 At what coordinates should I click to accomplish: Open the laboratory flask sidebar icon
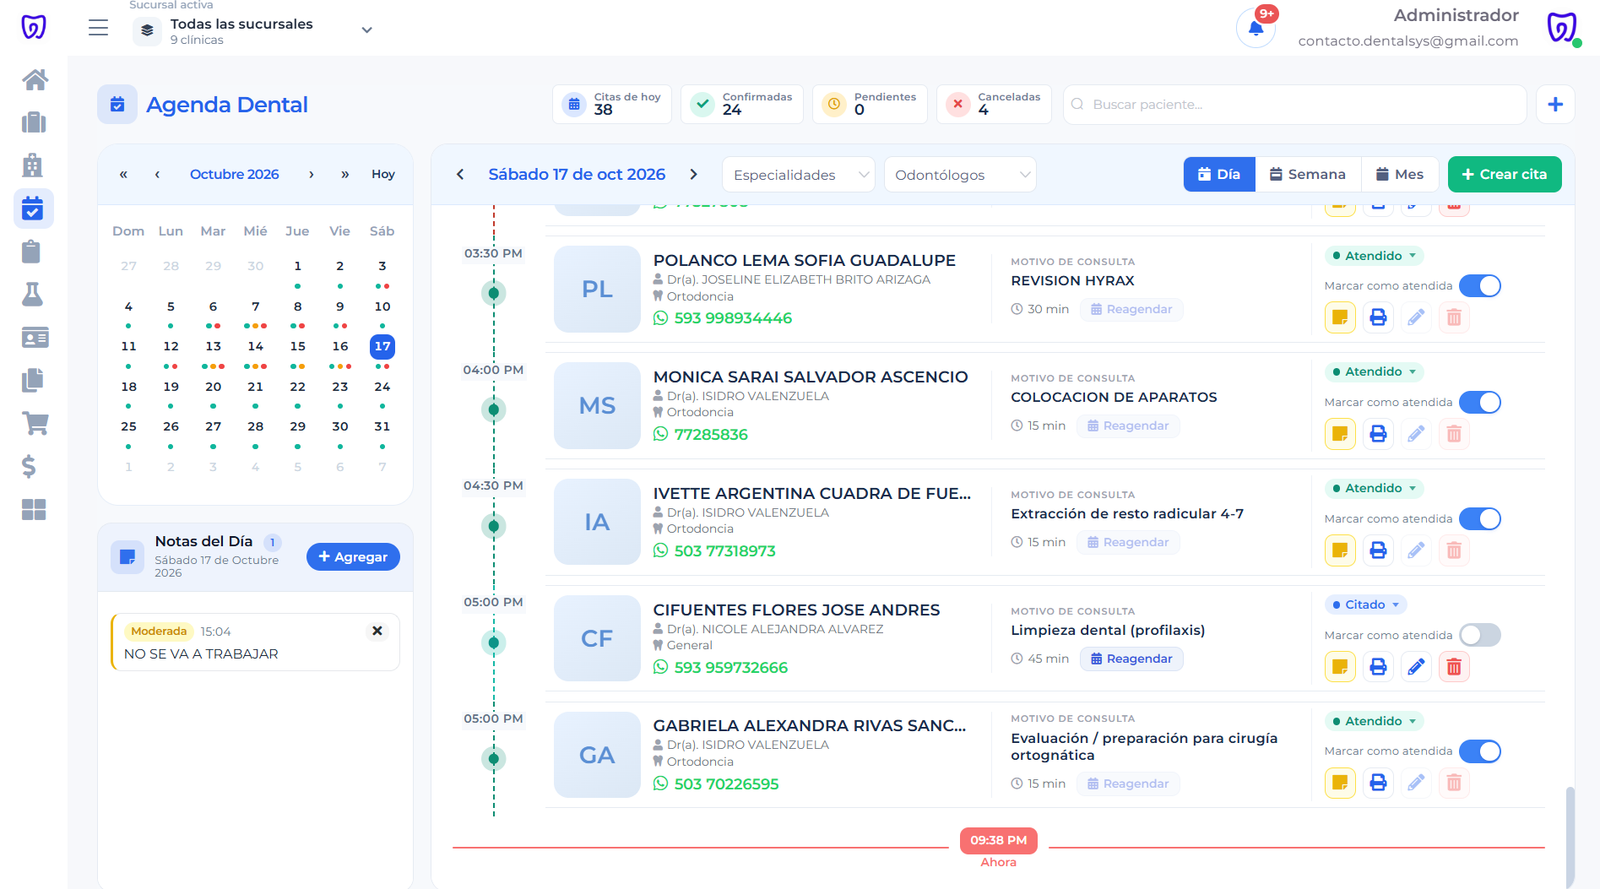pyautogui.click(x=34, y=295)
